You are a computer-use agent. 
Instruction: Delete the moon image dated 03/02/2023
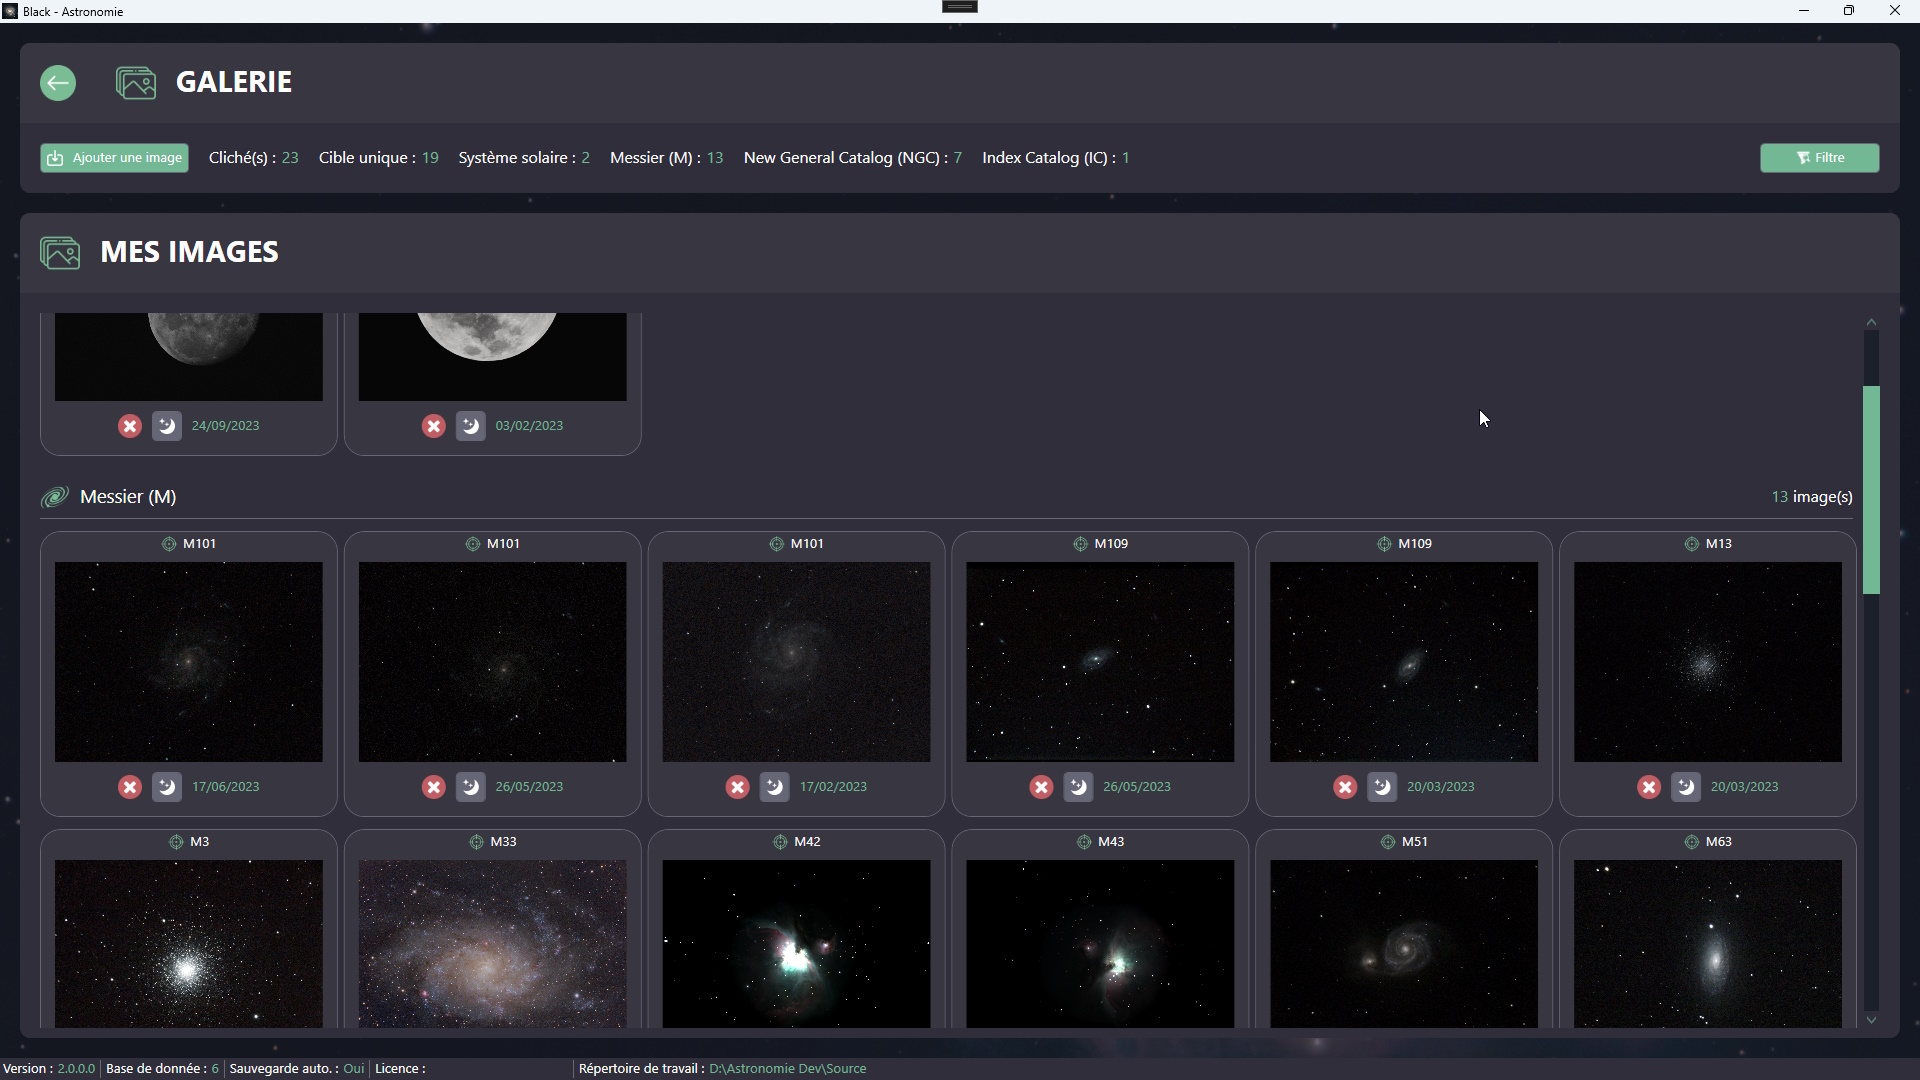(x=433, y=426)
